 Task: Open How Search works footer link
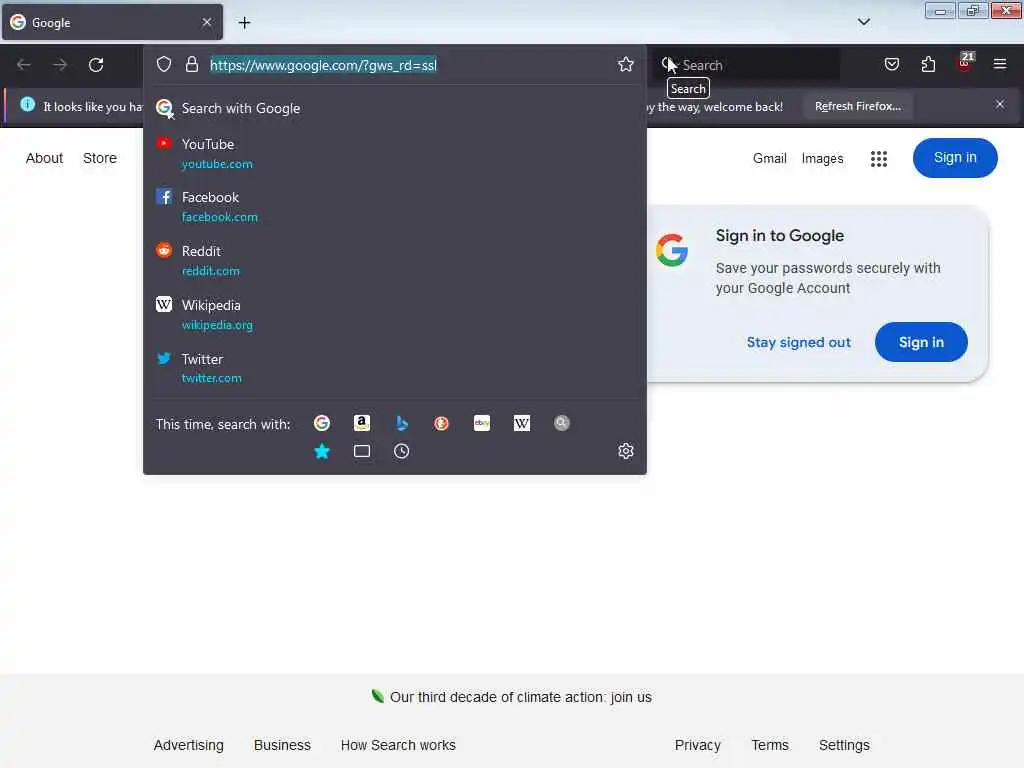pyautogui.click(x=398, y=745)
